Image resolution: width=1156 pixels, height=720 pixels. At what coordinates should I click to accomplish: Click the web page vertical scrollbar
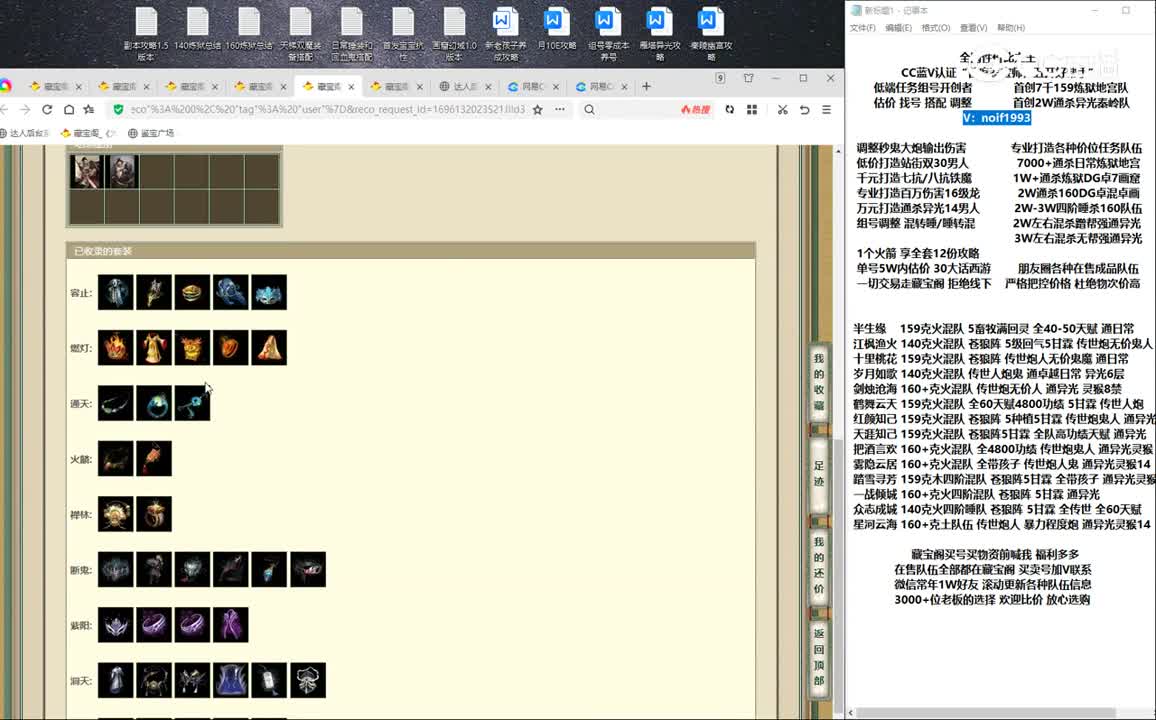click(x=838, y=575)
